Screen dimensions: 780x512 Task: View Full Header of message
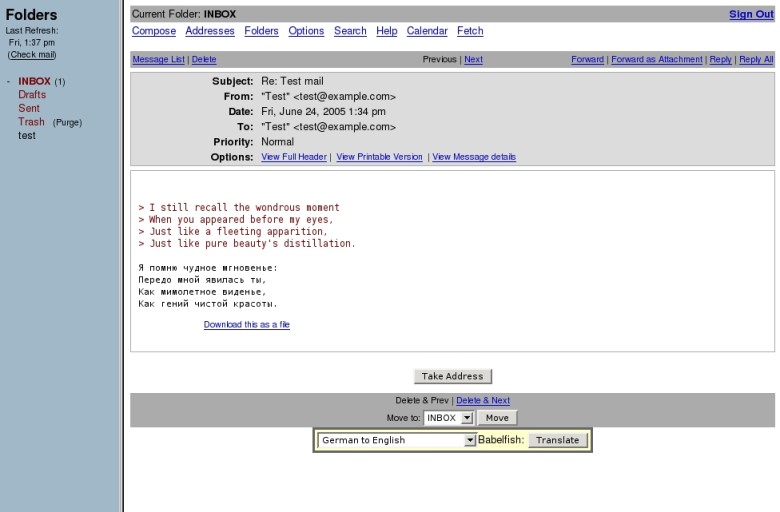pos(294,157)
